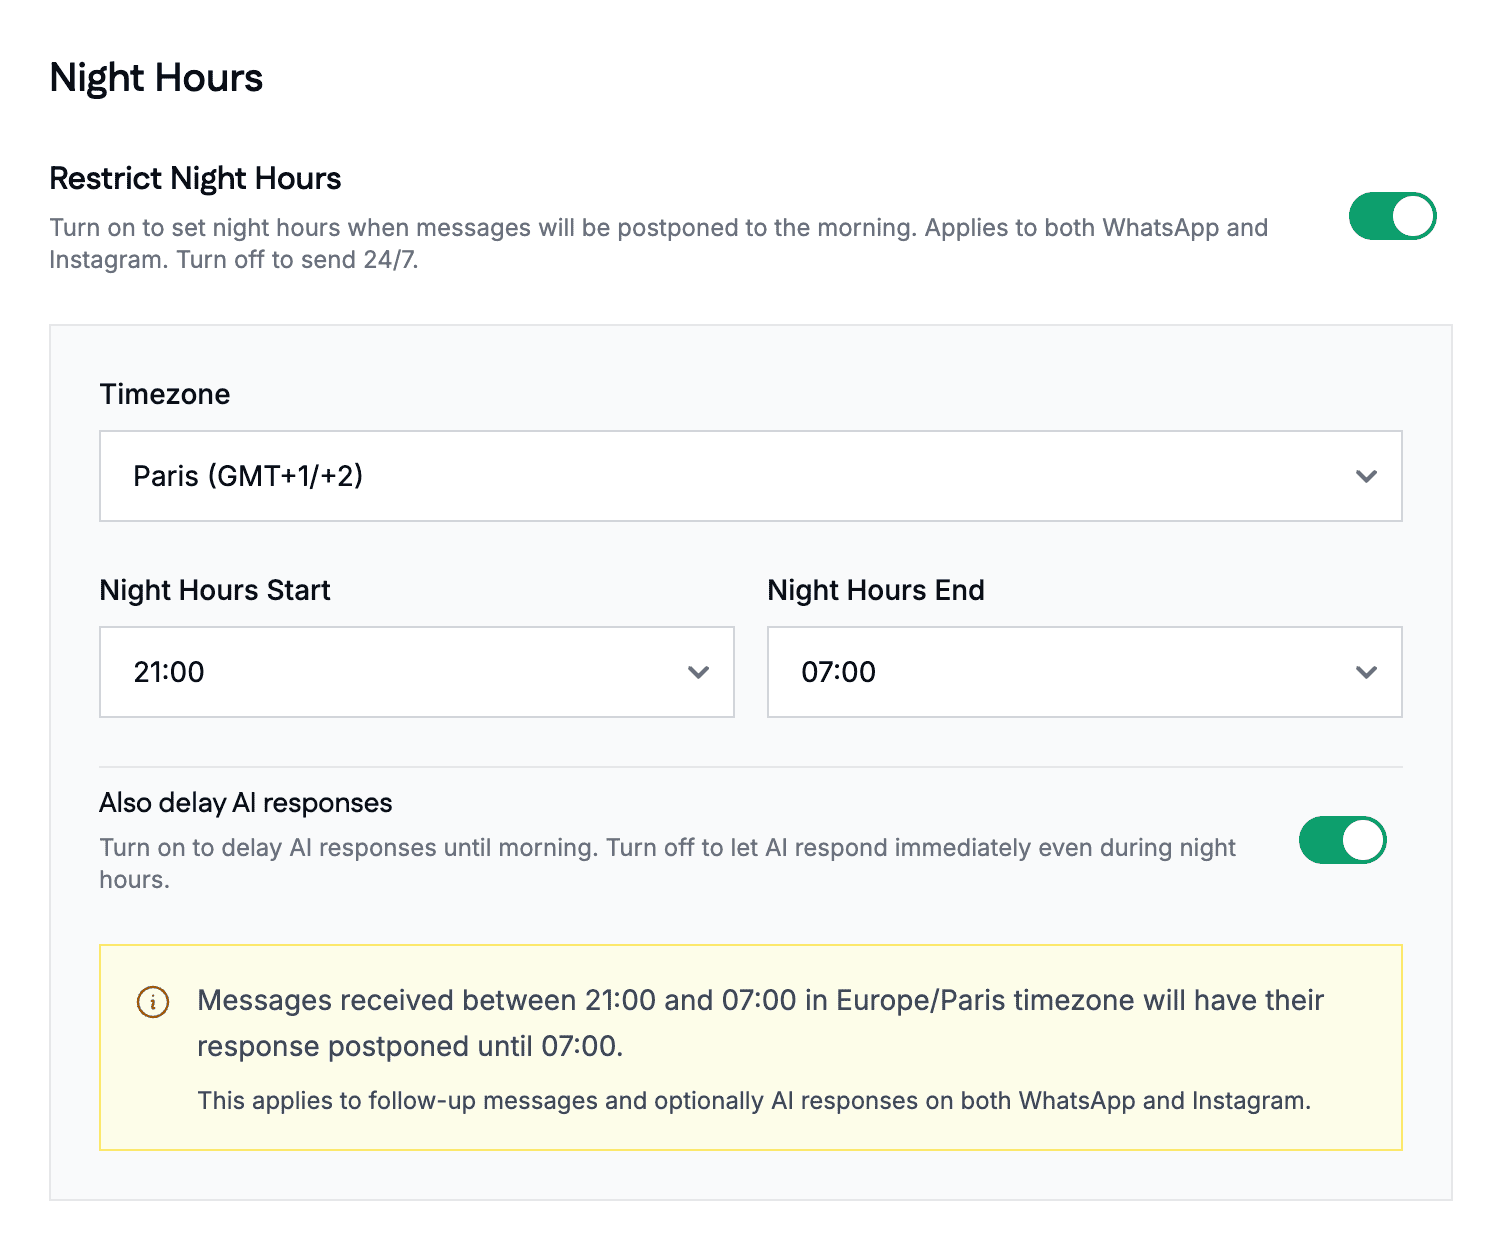Click the Night Hours Start label

[x=215, y=590]
